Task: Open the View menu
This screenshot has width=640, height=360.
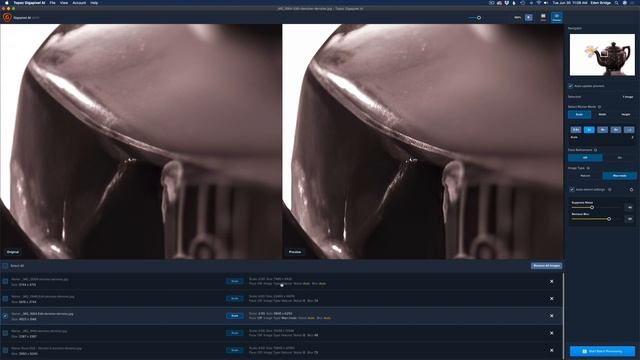Action: (x=64, y=3)
